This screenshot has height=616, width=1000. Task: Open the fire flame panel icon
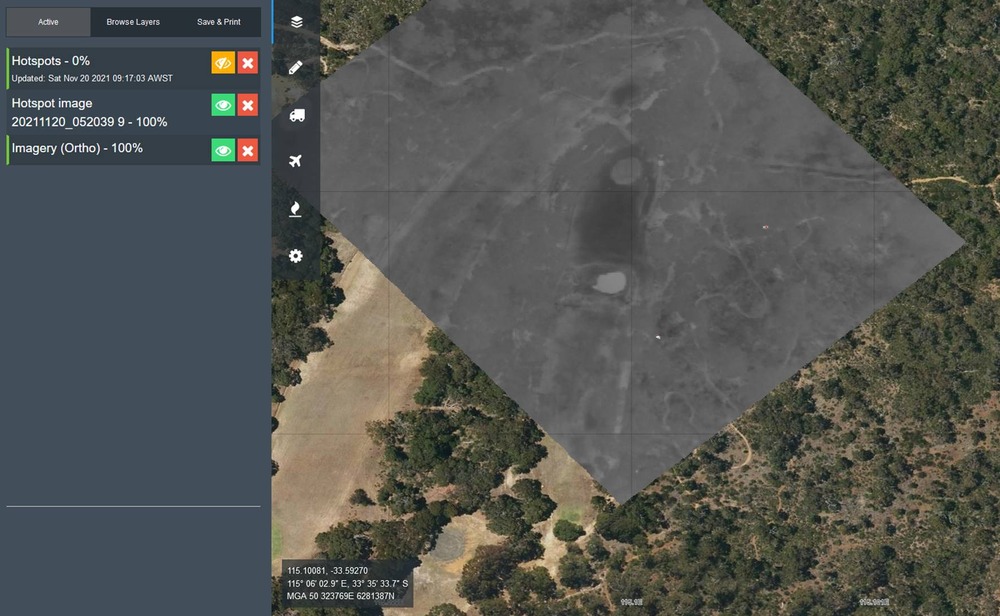click(296, 209)
